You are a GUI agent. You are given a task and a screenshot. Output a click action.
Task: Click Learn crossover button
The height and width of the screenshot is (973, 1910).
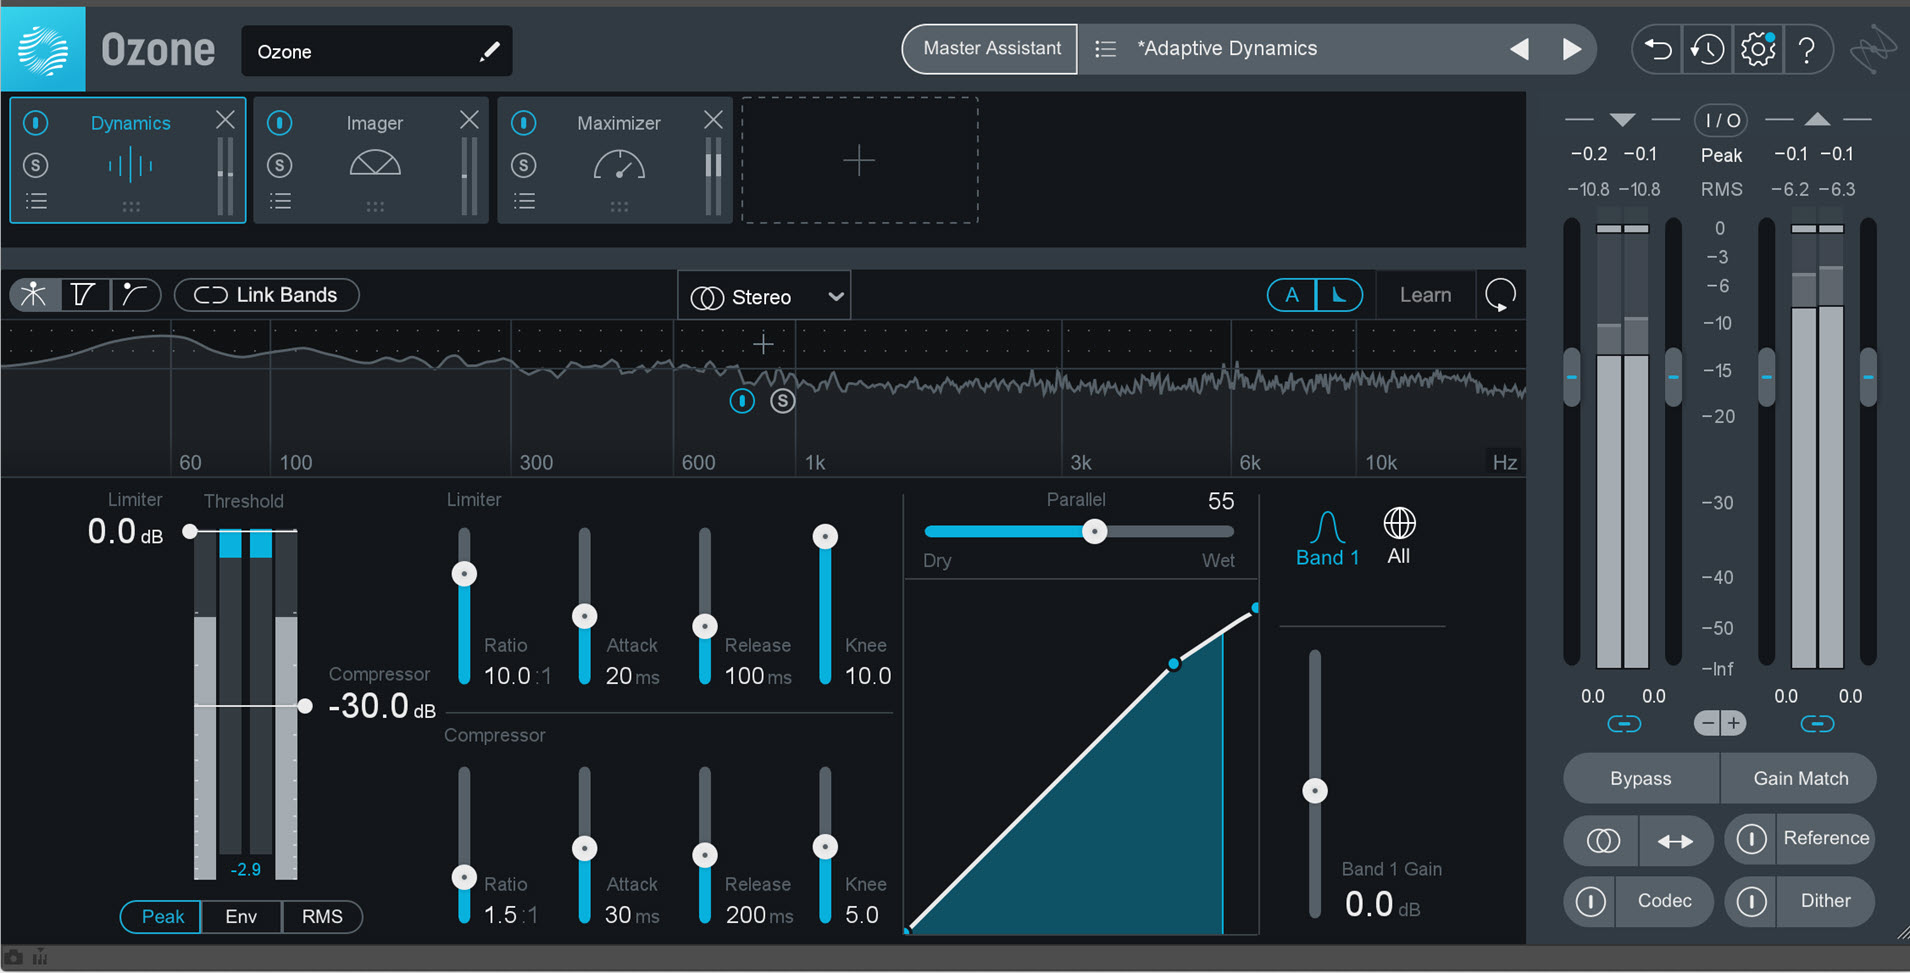(1425, 295)
